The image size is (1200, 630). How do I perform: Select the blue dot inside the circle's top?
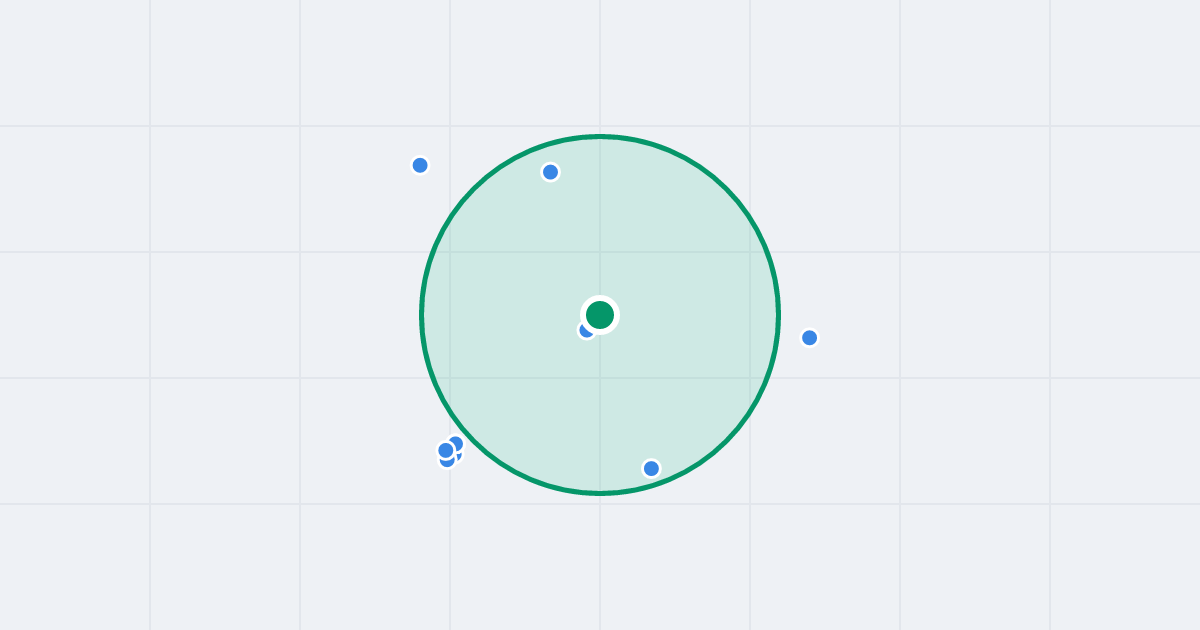tap(550, 172)
